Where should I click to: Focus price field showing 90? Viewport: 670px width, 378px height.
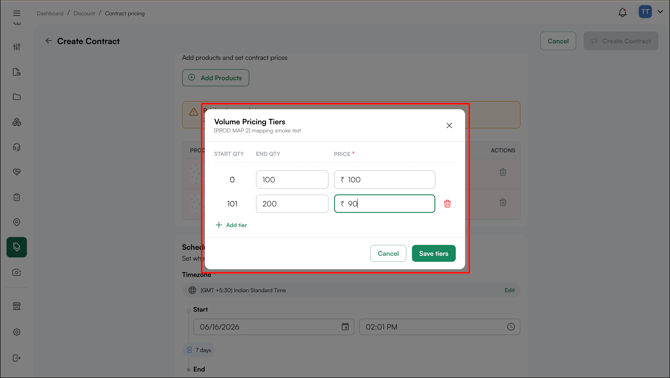click(385, 204)
